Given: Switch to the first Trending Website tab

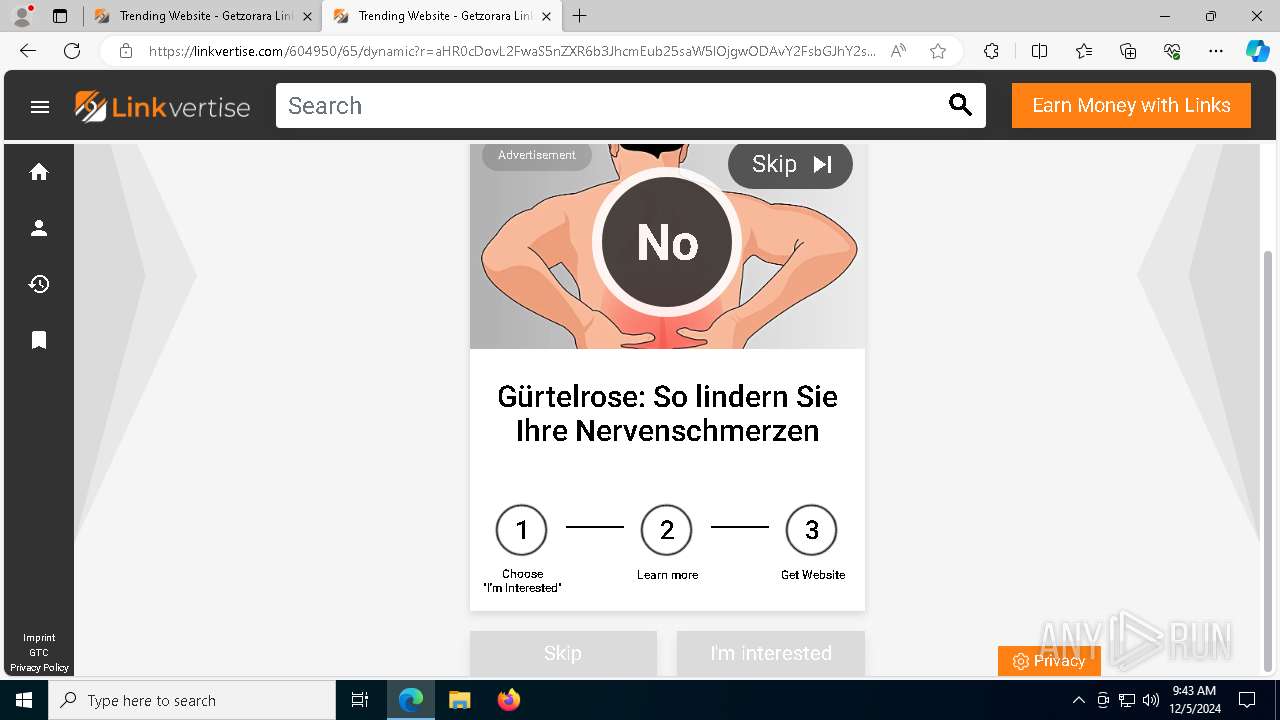Looking at the screenshot, I should coord(203,16).
